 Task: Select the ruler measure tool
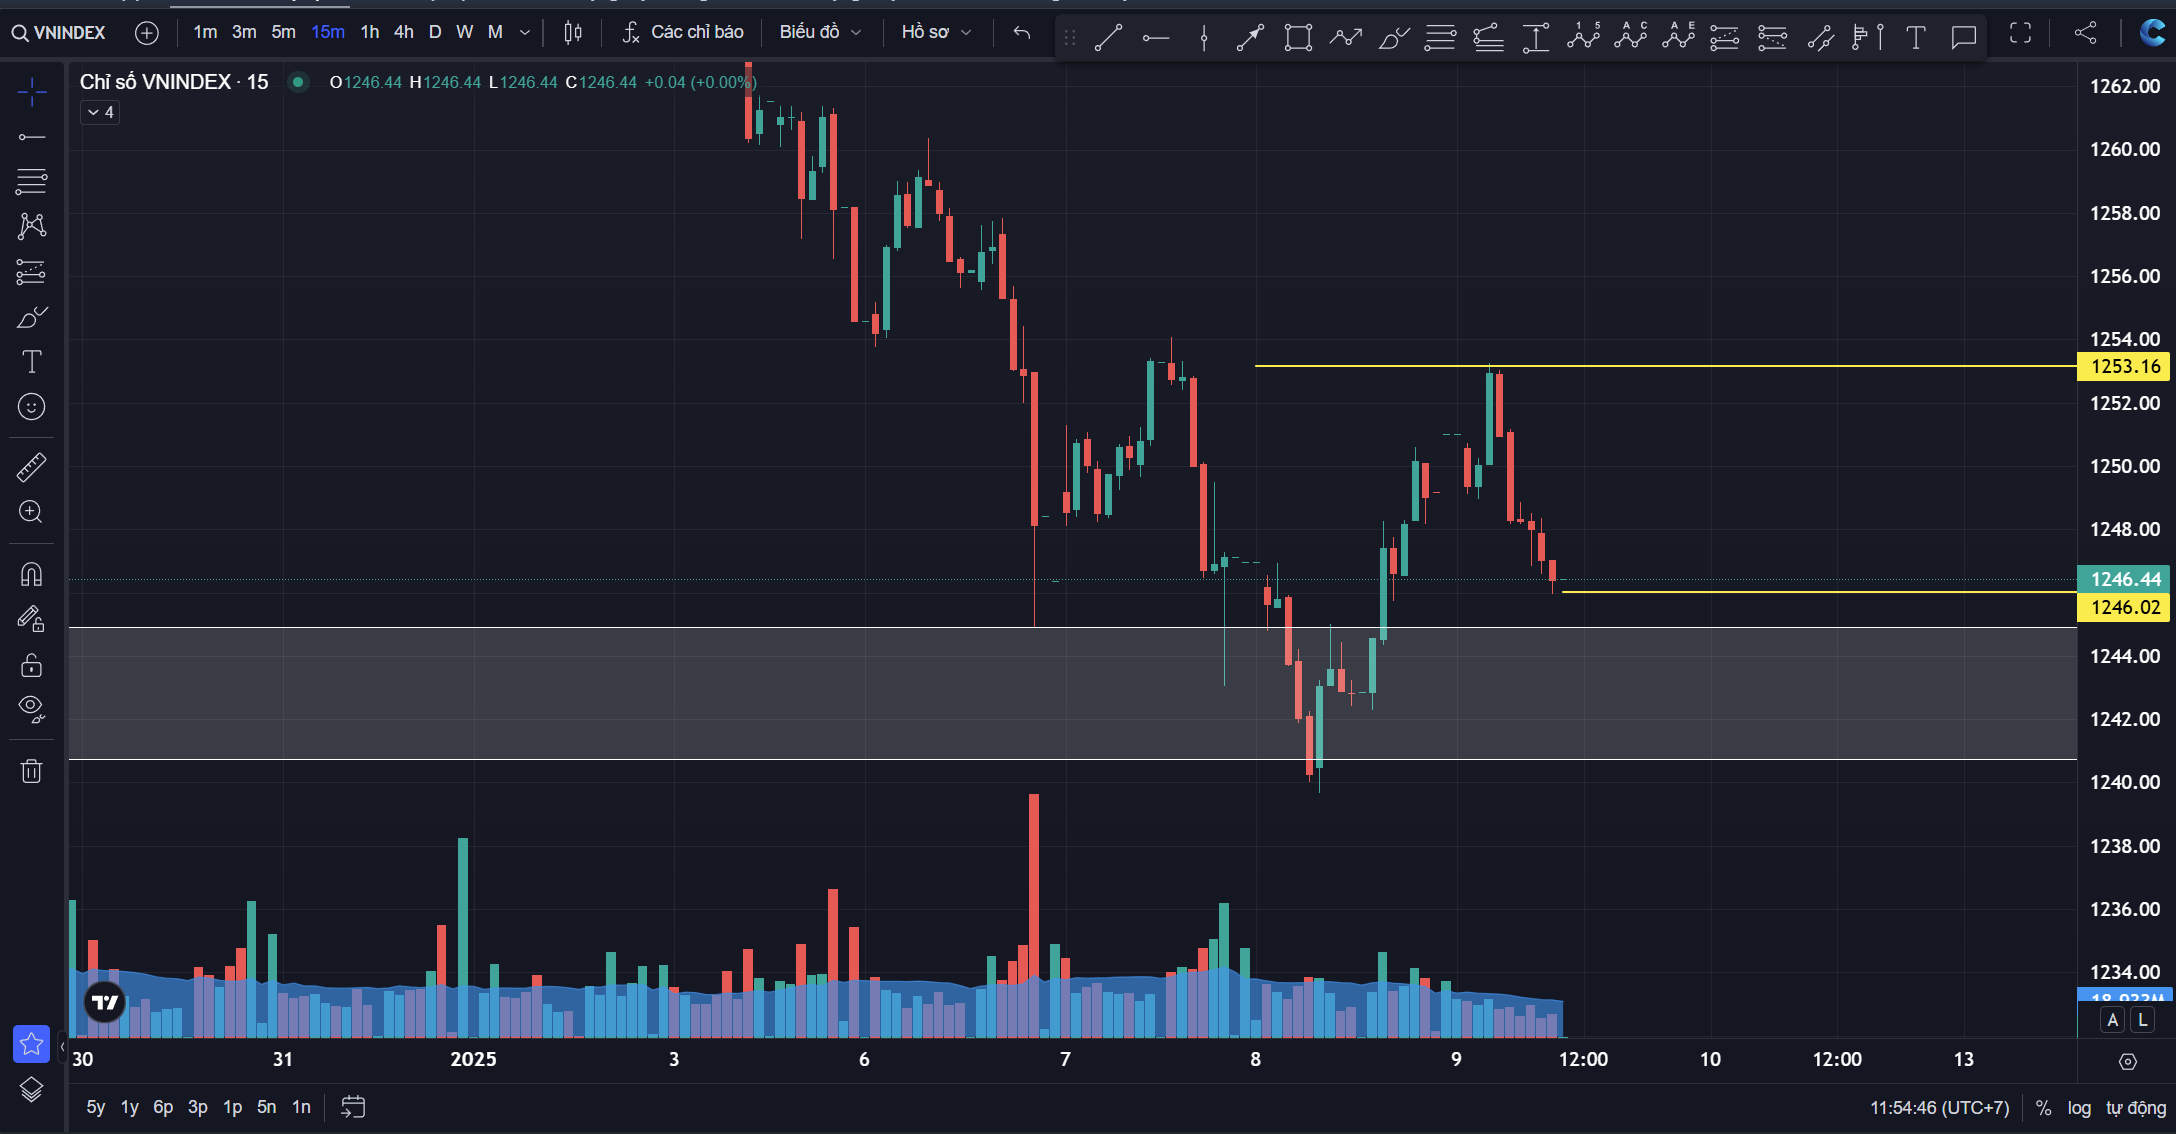click(x=31, y=467)
